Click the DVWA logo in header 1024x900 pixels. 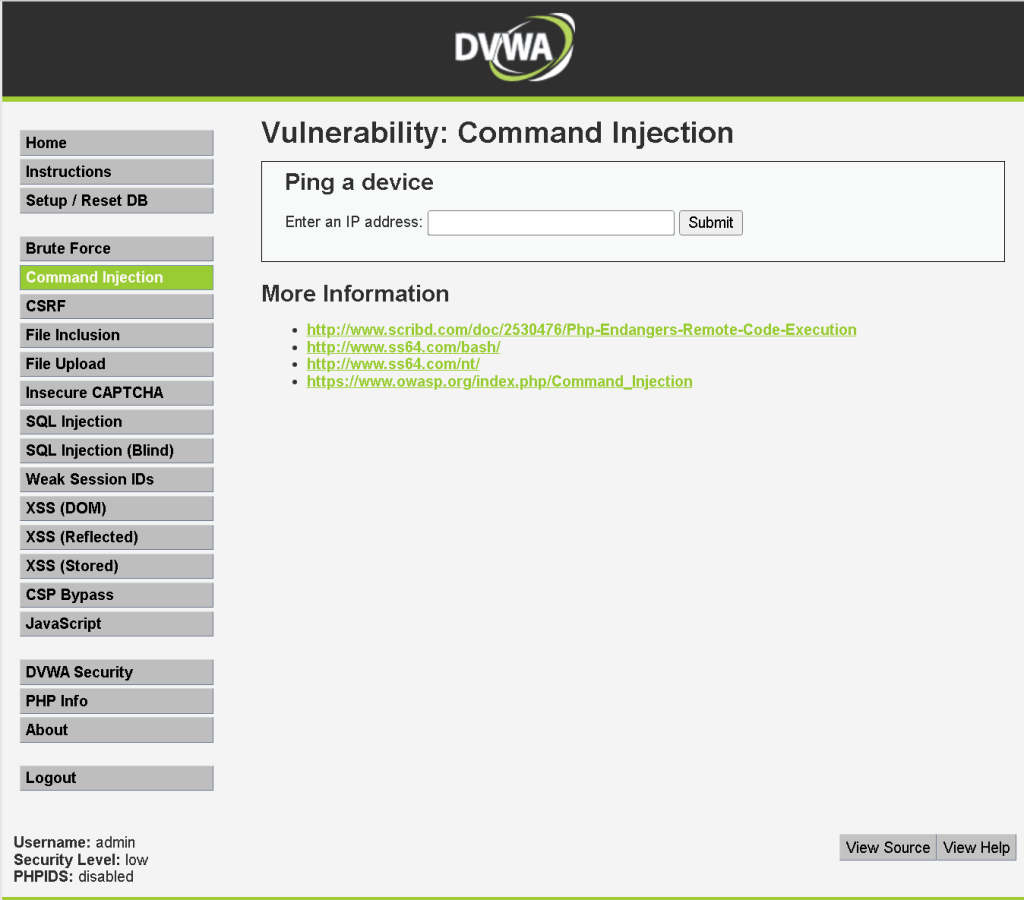[514, 48]
